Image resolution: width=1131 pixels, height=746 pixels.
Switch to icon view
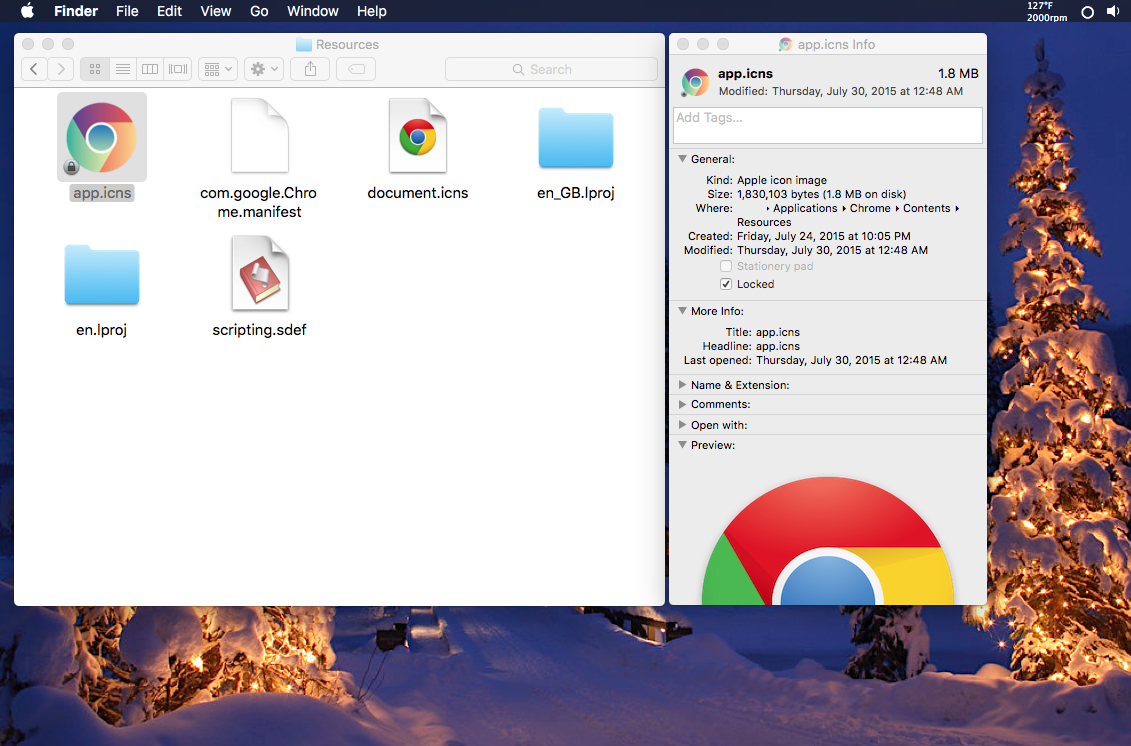(94, 69)
